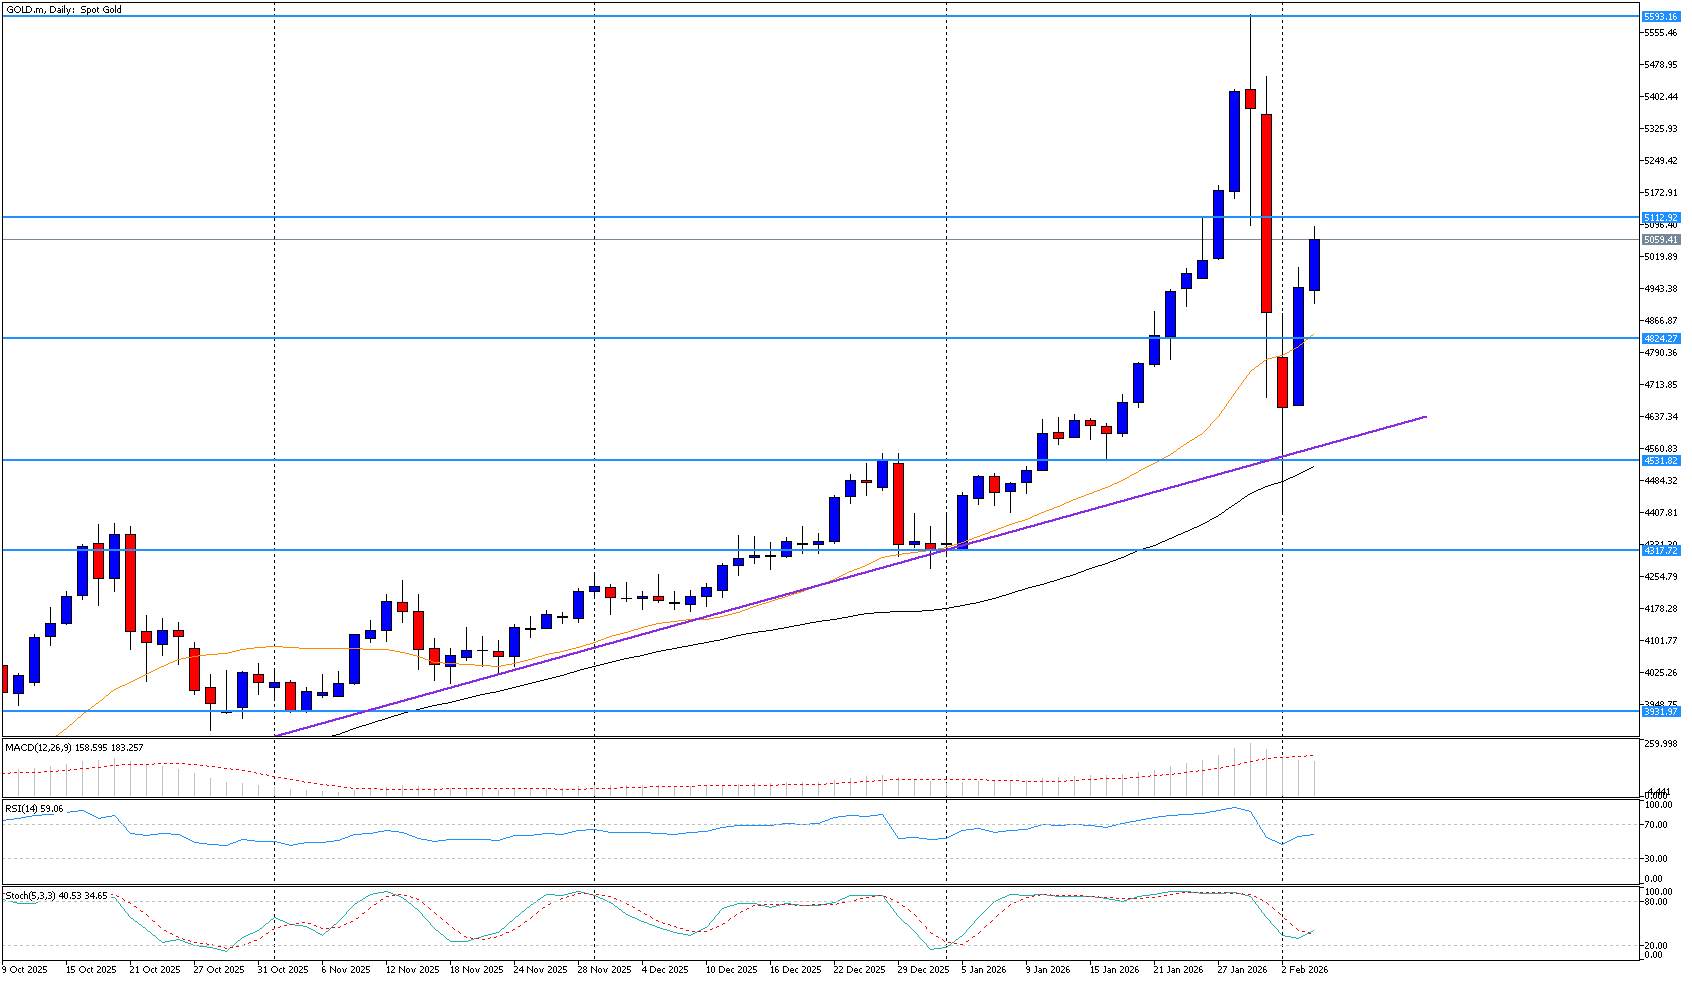Click the 9 Oct 2025 date label
Image resolution: width=1692 pixels, height=981 pixels.
point(26,969)
